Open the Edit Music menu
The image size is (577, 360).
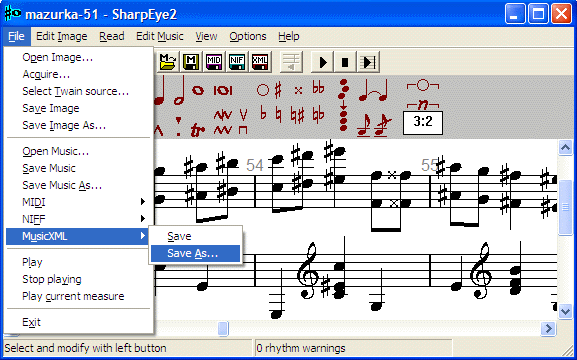coord(160,36)
